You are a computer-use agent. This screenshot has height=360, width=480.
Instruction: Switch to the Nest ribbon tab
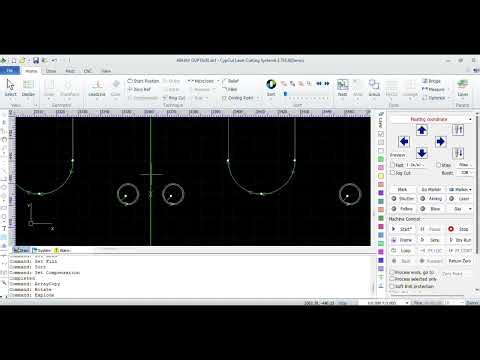click(x=70, y=71)
